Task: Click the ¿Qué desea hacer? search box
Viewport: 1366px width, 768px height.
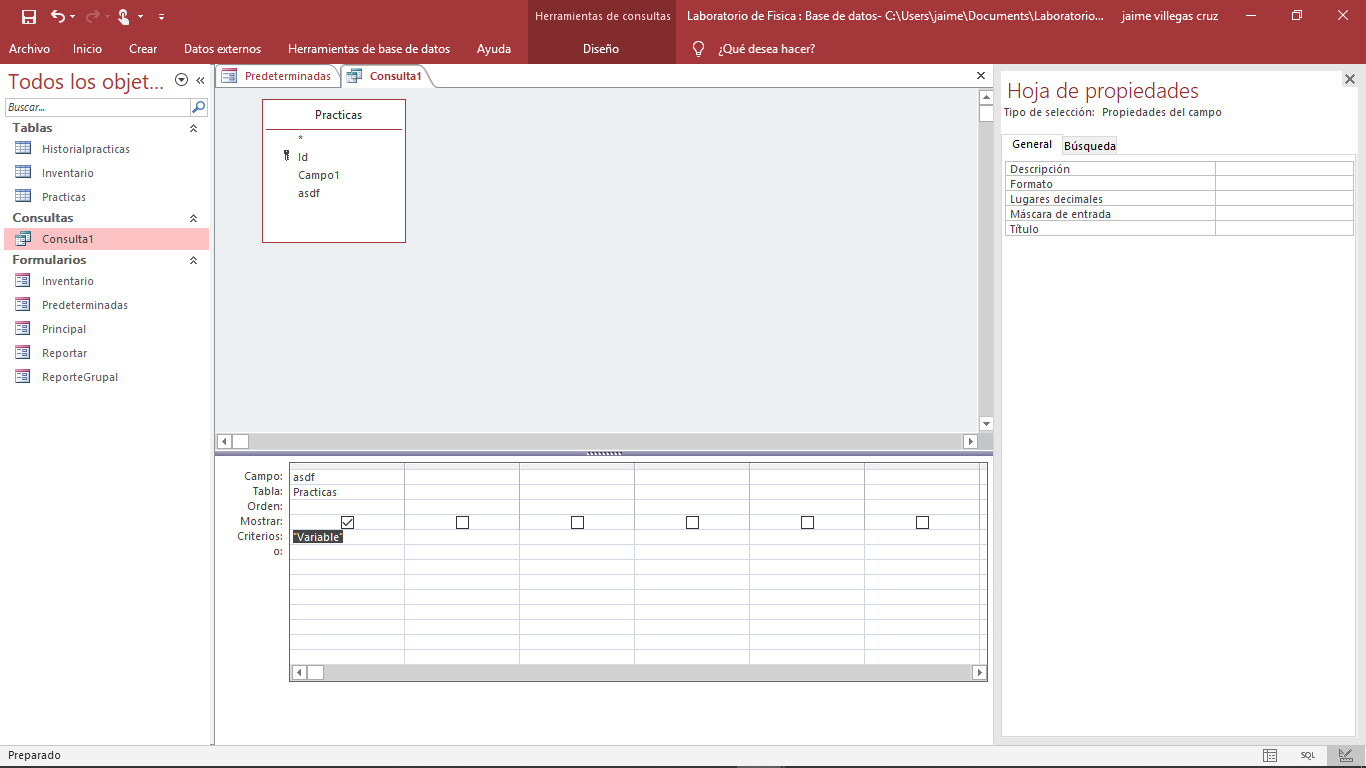Action: click(766, 49)
